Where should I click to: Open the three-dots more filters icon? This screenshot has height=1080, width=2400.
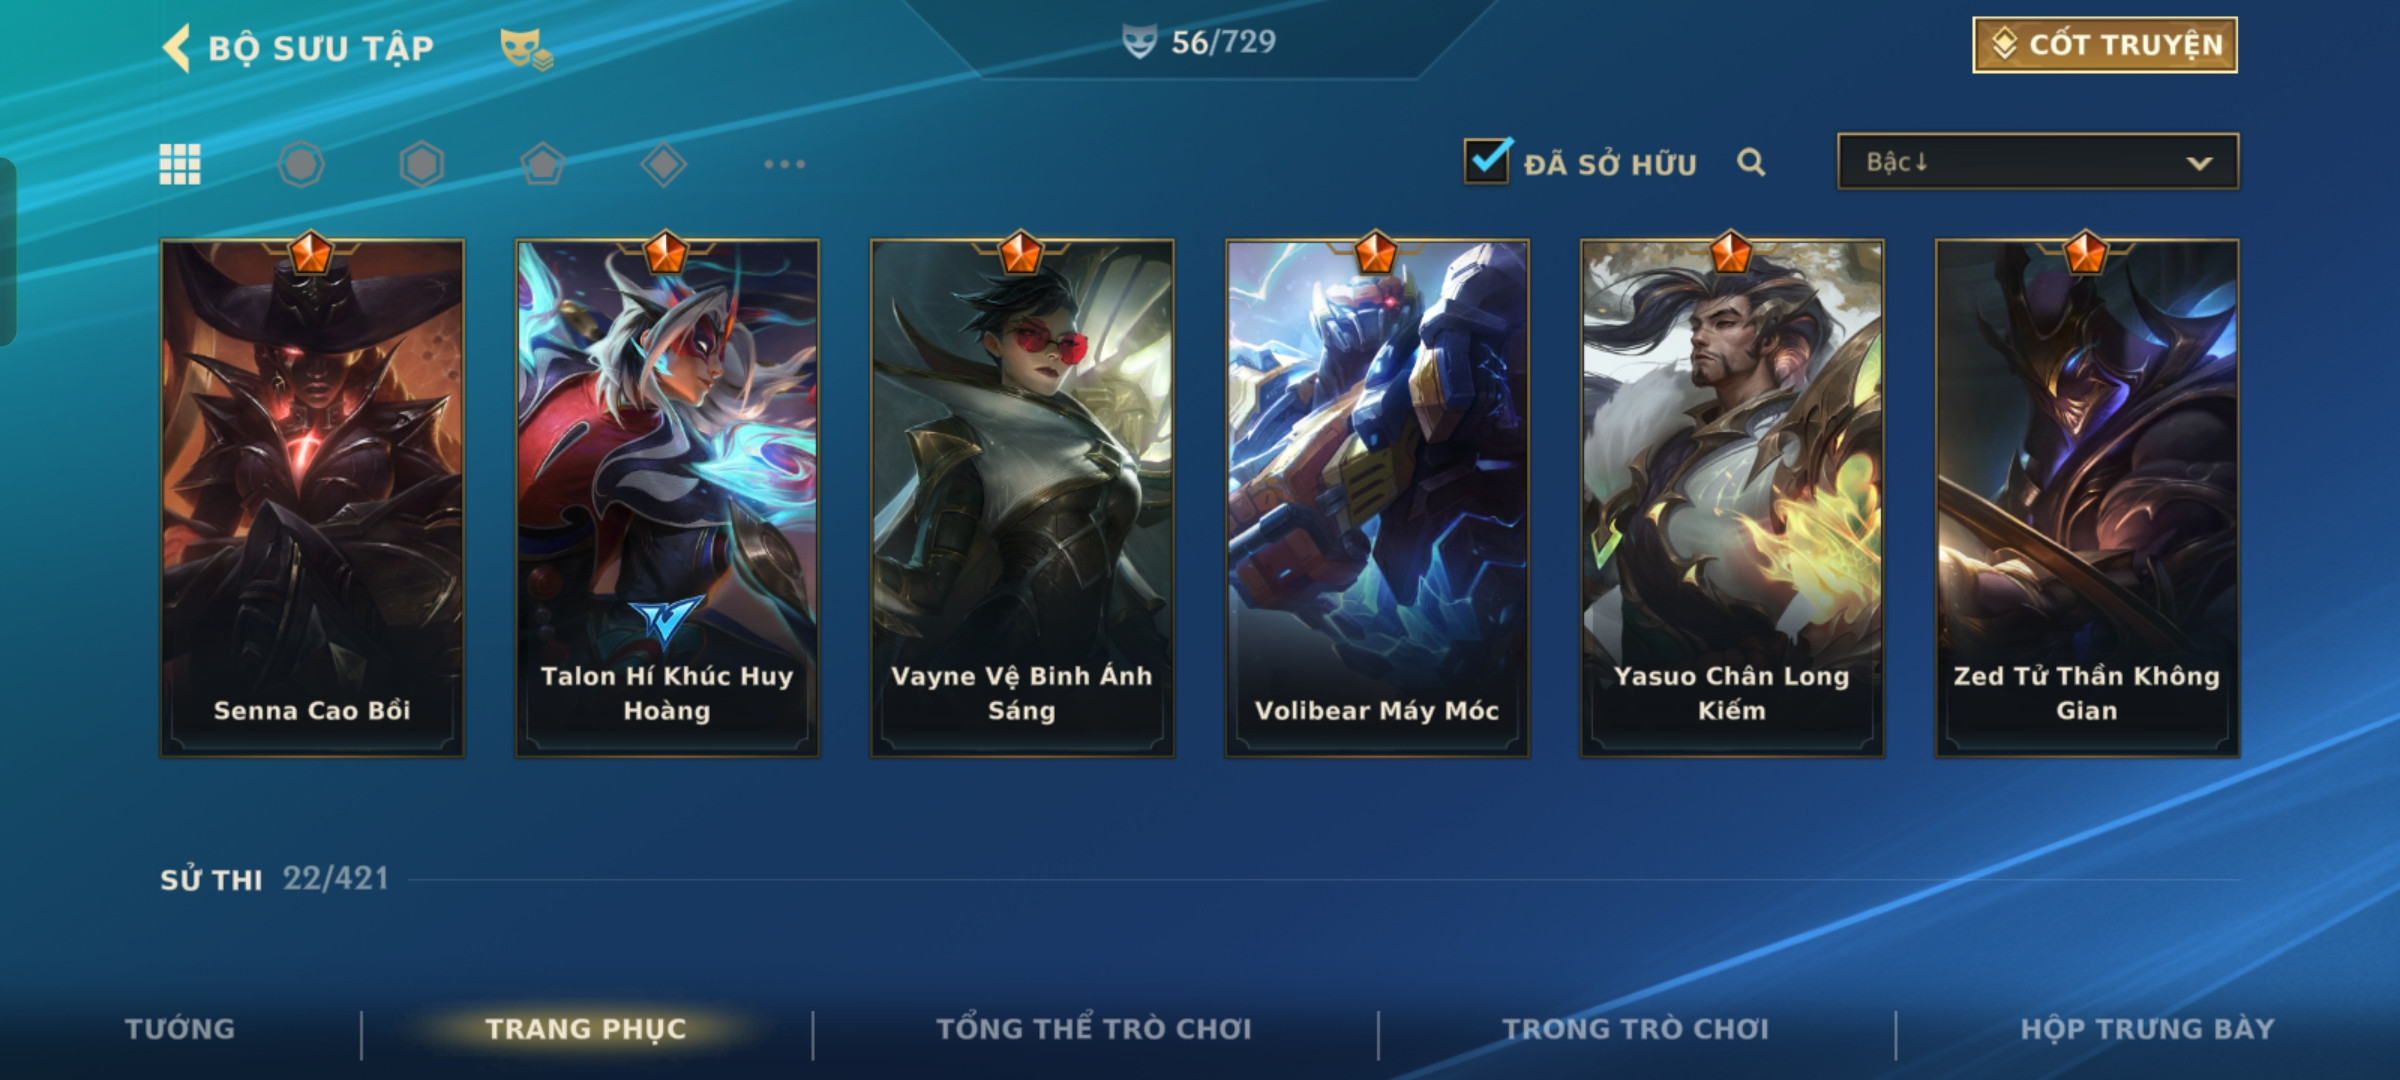[x=785, y=164]
